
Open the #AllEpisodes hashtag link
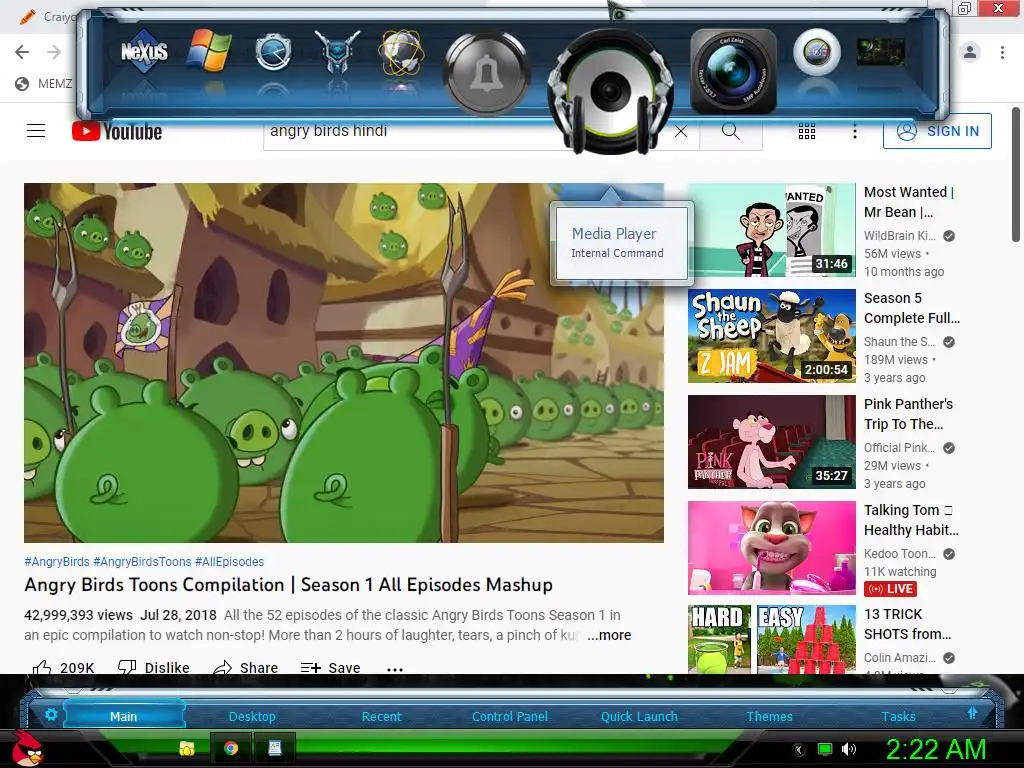[229, 562]
